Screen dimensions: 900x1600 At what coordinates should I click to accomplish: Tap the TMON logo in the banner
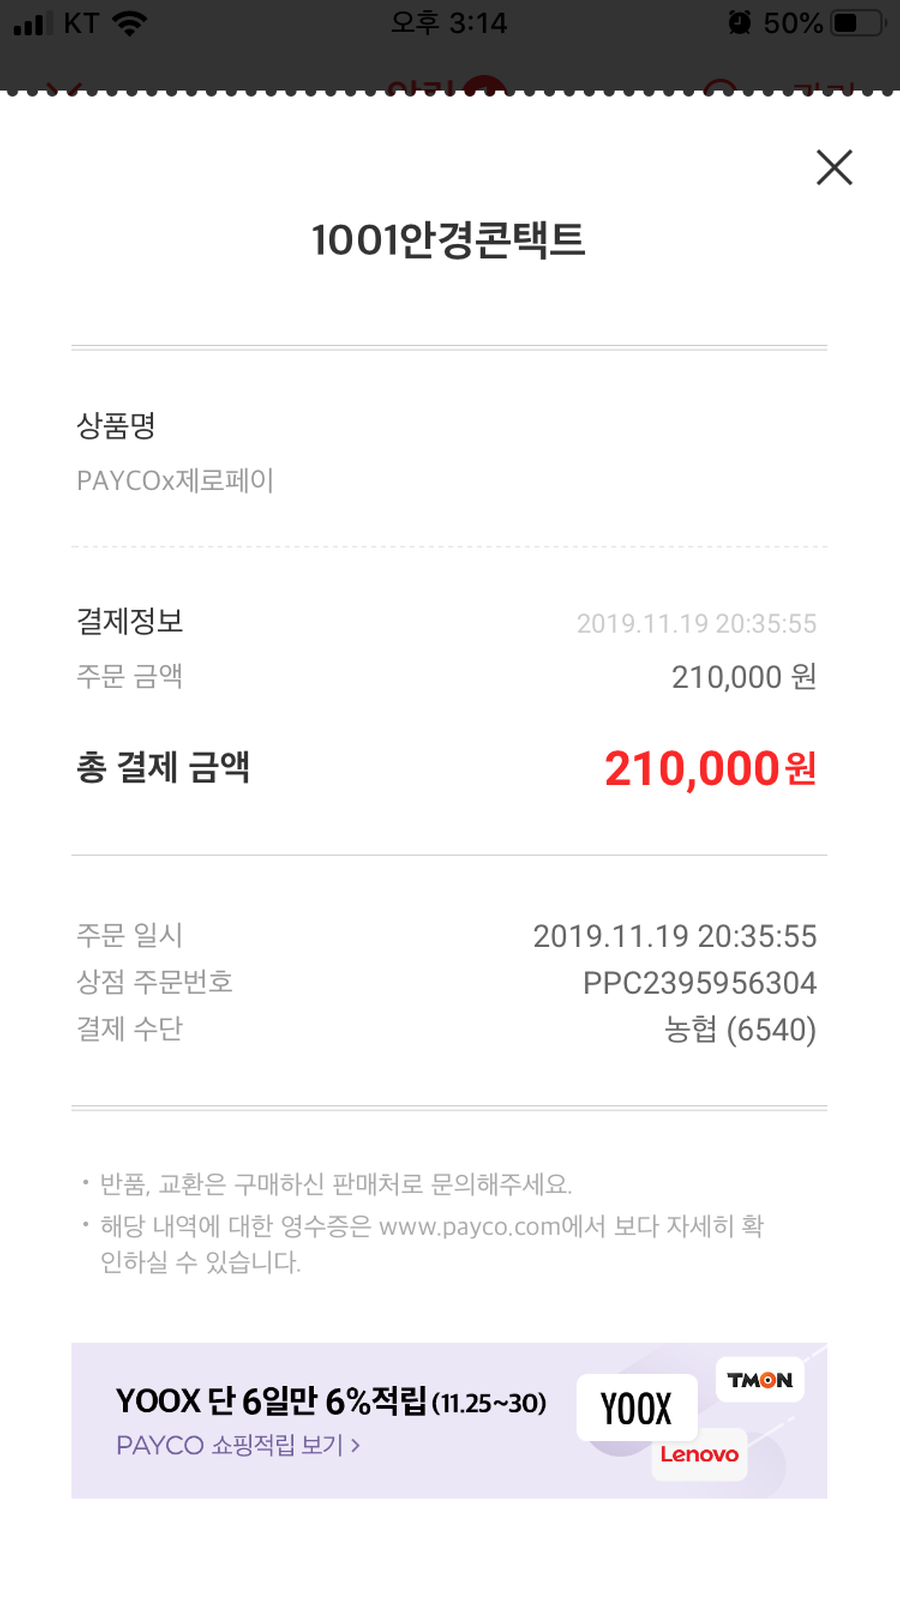[x=760, y=1380]
